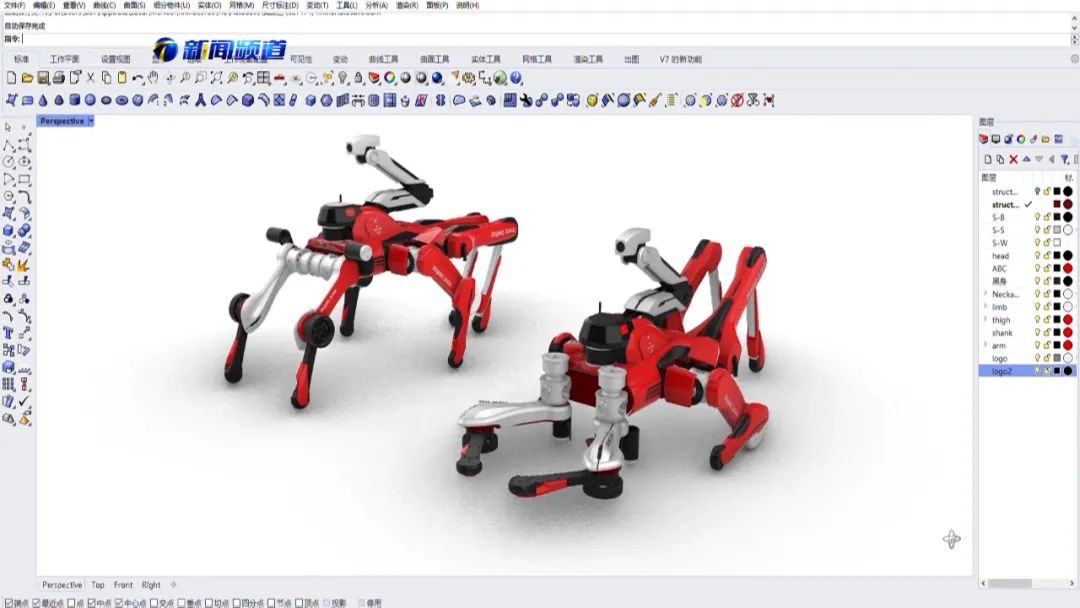Click the layer filter funnel icon
The height and width of the screenshot is (608, 1080).
pyautogui.click(x=1065, y=159)
